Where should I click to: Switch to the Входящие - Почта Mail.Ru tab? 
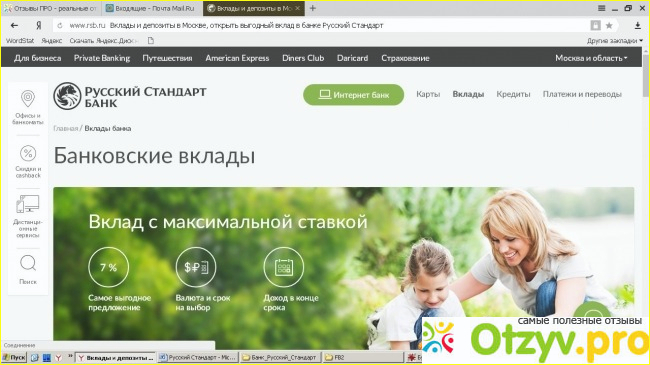pyautogui.click(x=151, y=8)
